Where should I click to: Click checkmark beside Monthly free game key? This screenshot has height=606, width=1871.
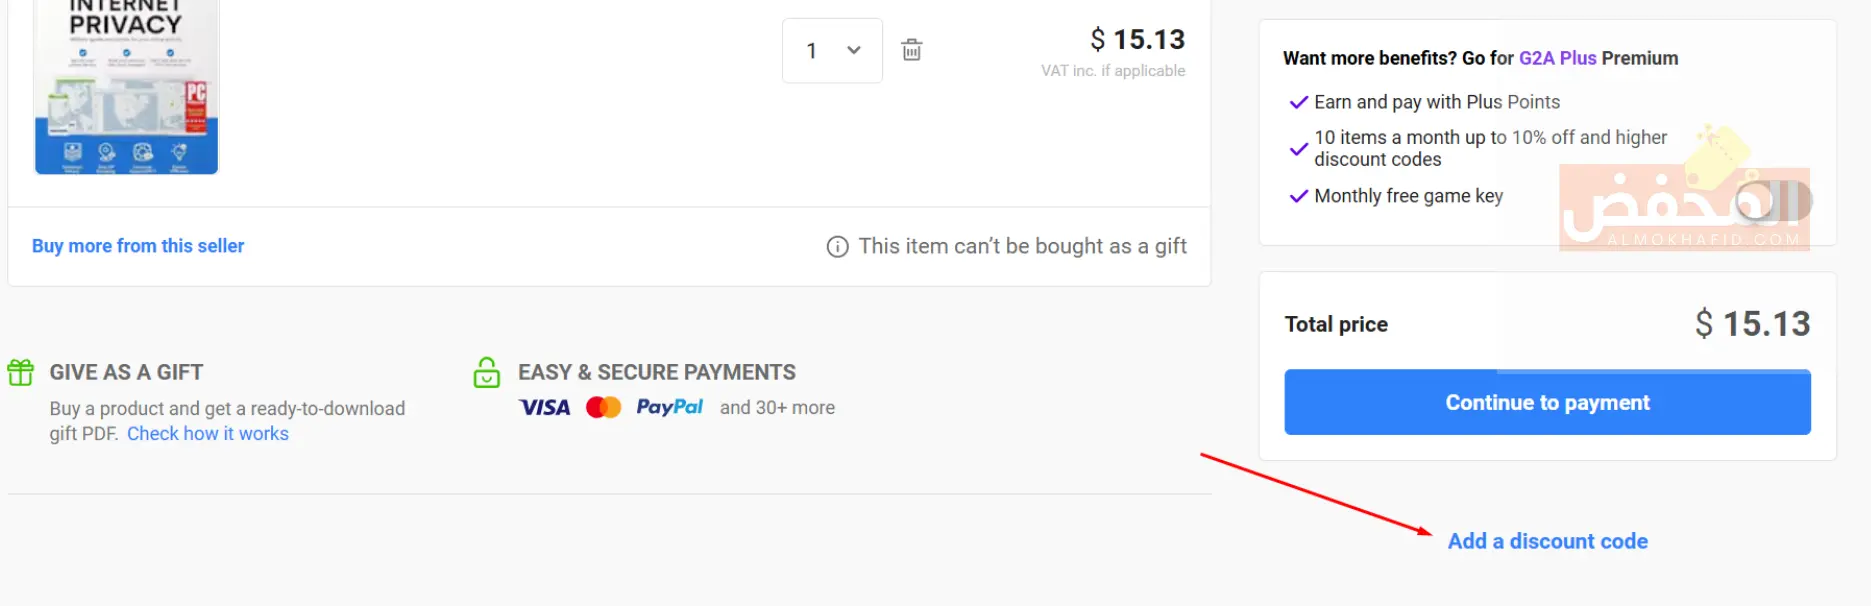pos(1298,196)
